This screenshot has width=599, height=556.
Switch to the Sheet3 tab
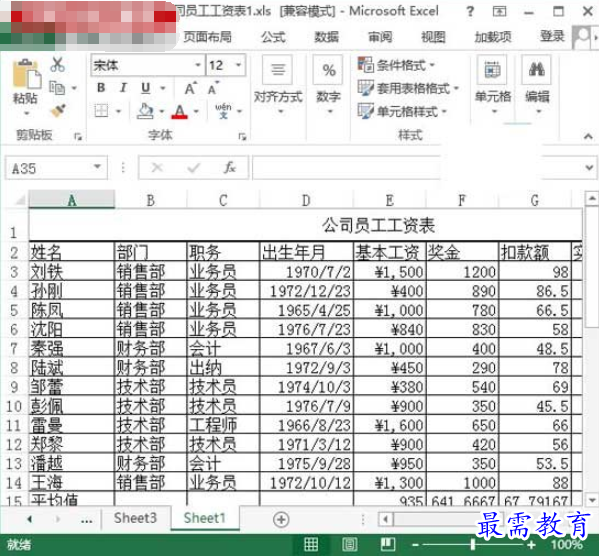click(135, 518)
